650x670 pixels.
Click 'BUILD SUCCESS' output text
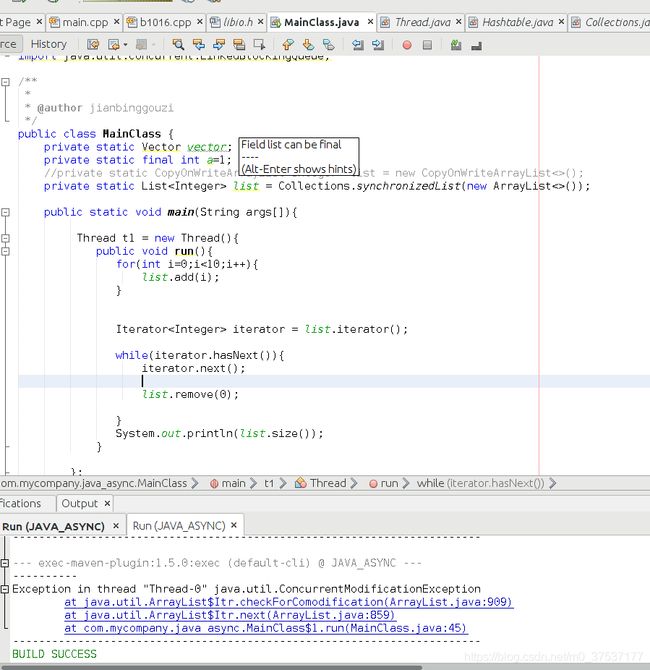pyautogui.click(x=54, y=654)
